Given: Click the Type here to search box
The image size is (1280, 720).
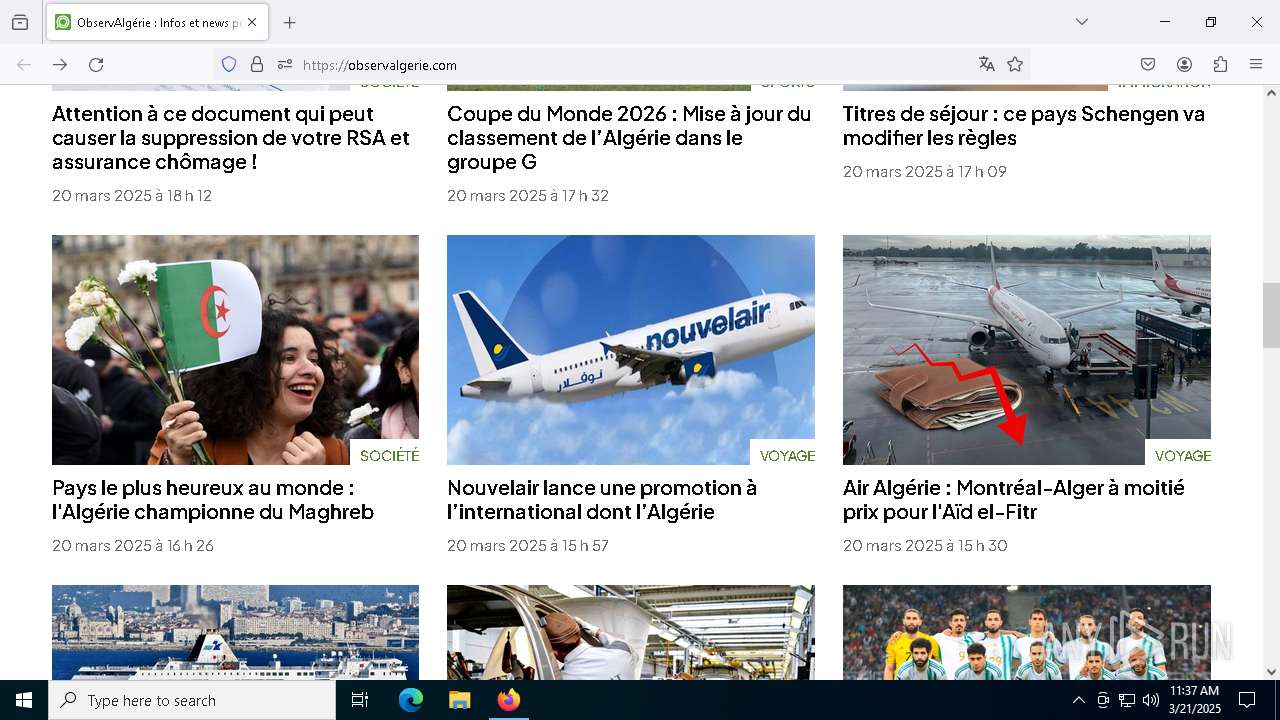Looking at the screenshot, I should 192,700.
